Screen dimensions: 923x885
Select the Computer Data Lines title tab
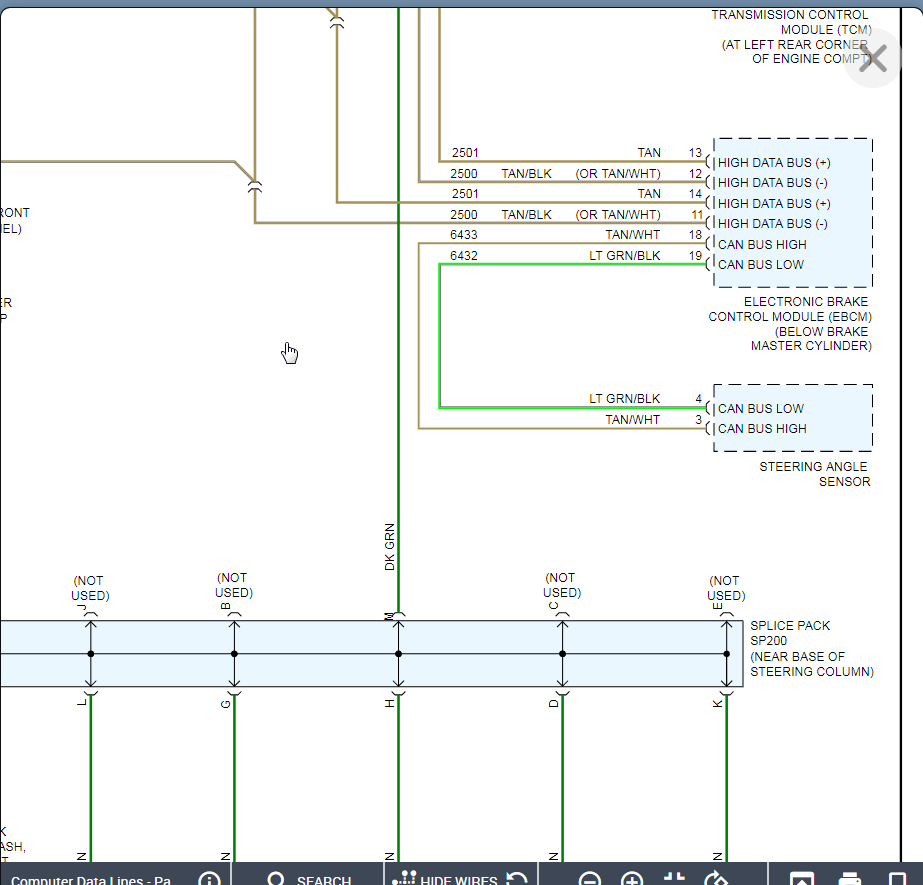click(91, 880)
